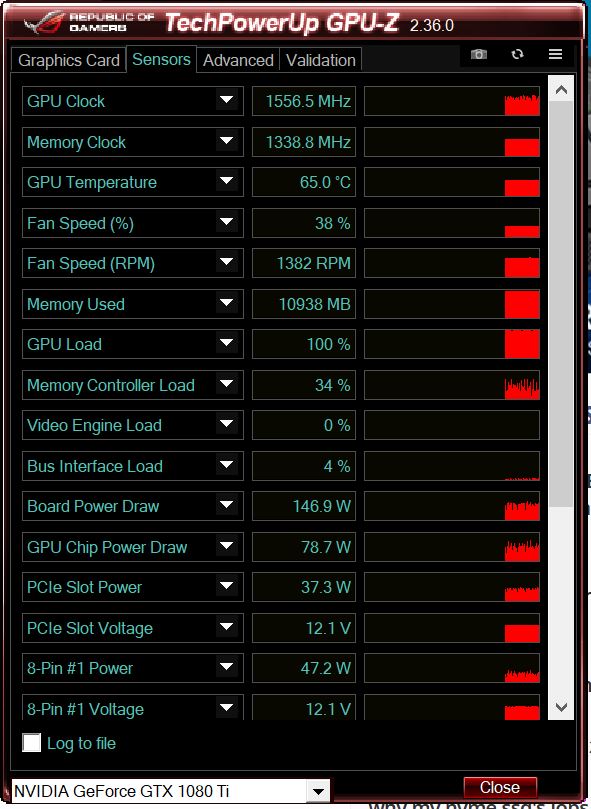Go to the Validation tab
The image size is (591, 809).
pyautogui.click(x=321, y=60)
